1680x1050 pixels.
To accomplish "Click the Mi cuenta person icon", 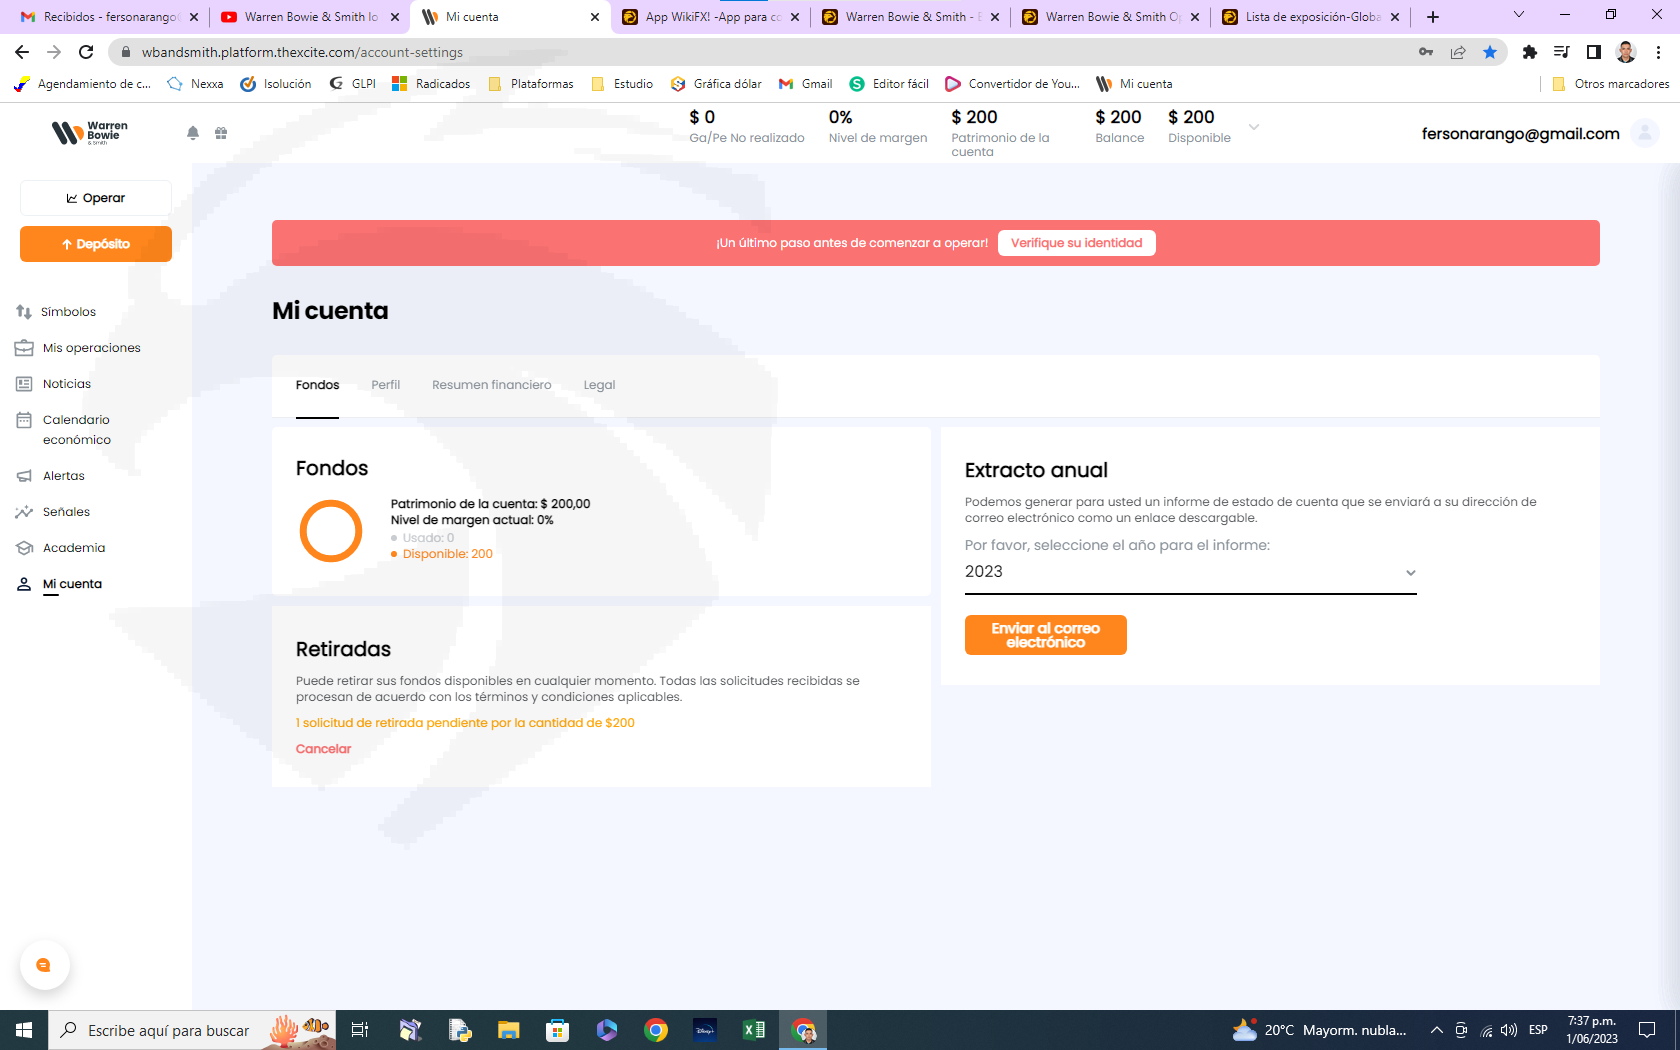I will tap(24, 584).
